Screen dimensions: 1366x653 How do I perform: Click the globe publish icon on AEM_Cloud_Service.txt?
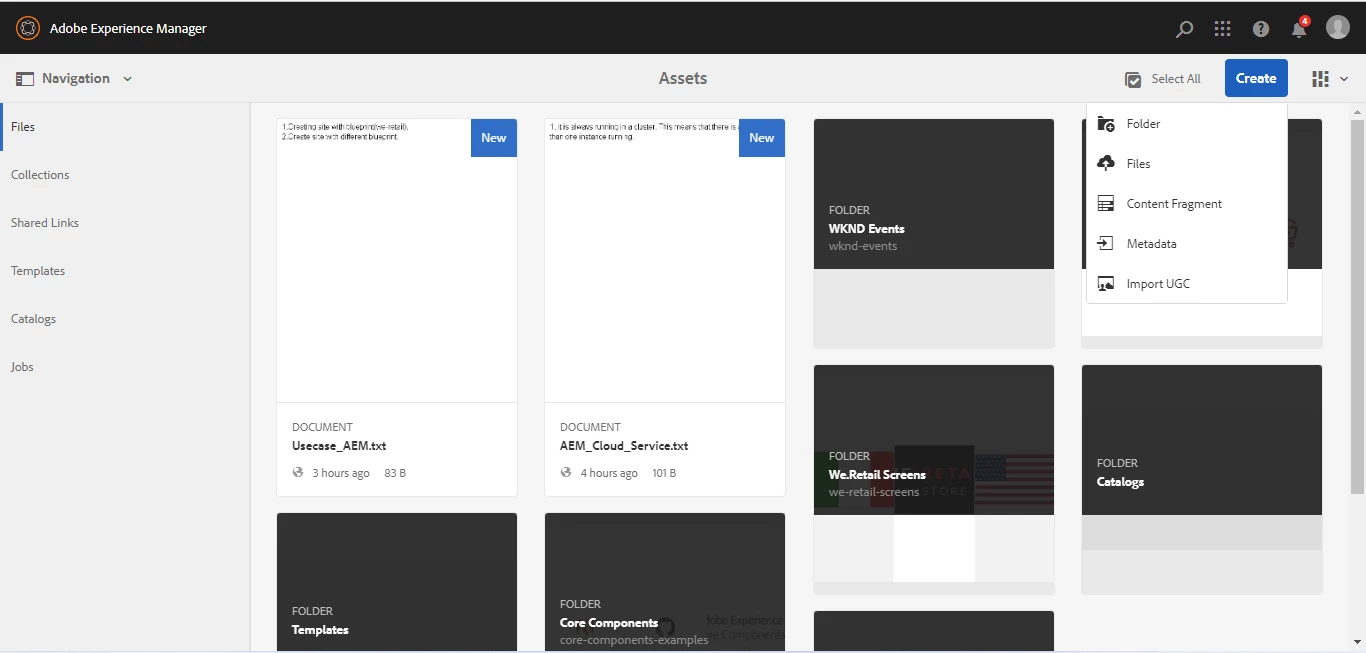click(x=566, y=473)
